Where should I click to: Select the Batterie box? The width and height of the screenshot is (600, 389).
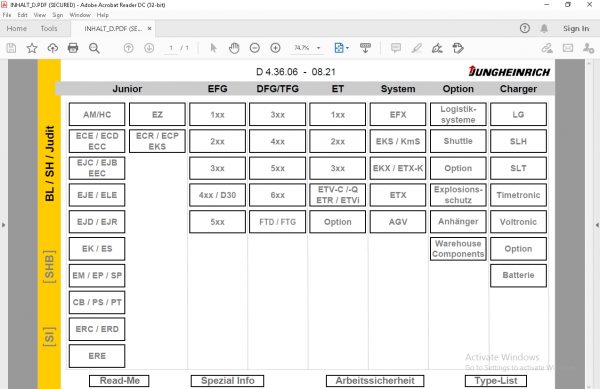coord(518,275)
